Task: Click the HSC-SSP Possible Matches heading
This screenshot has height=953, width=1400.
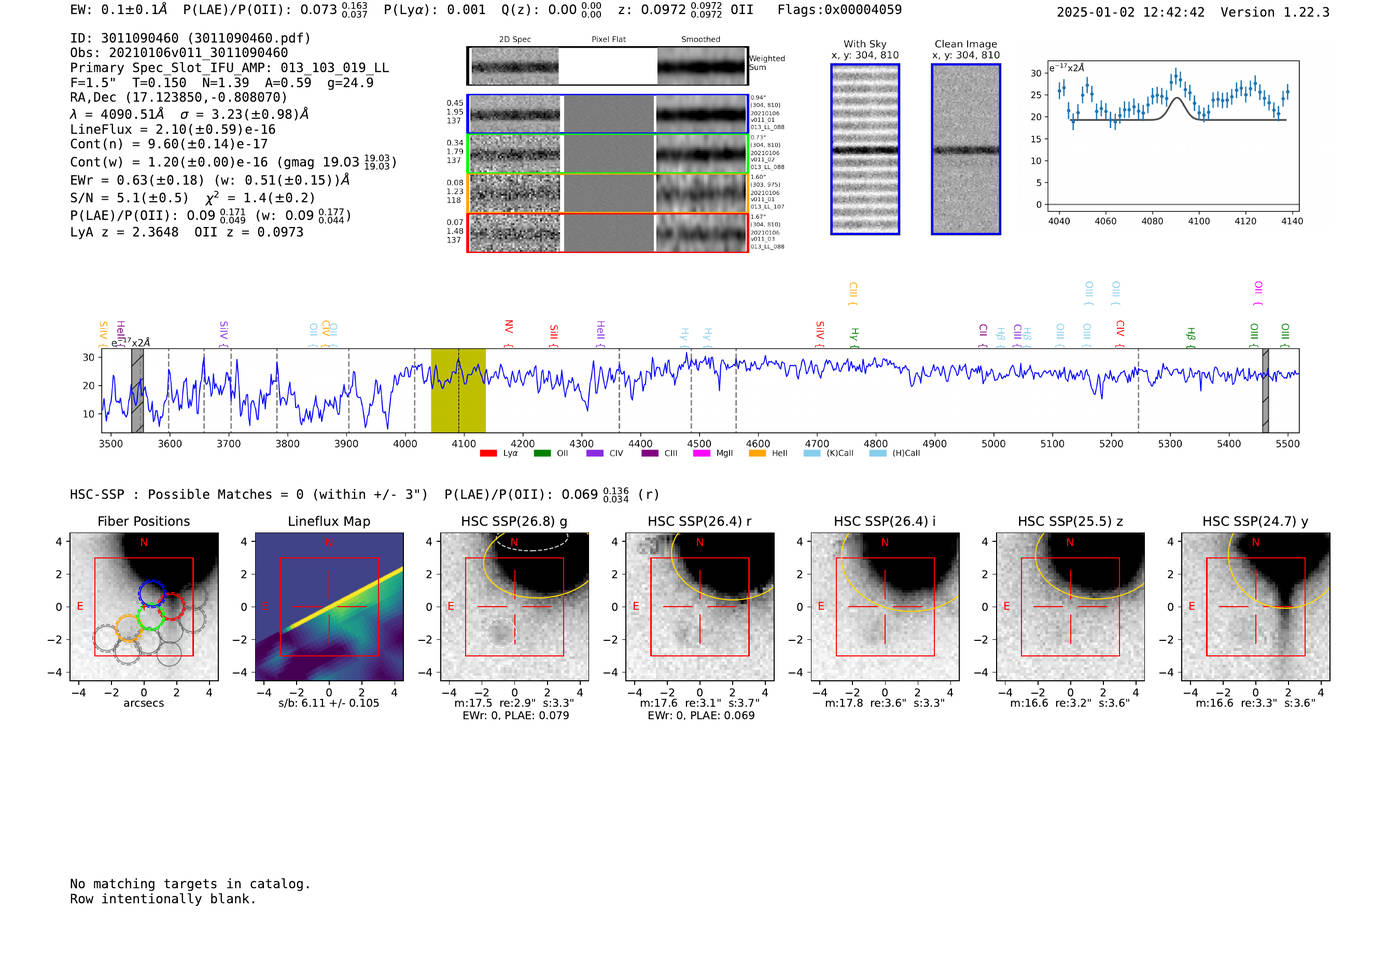Action: click(248, 494)
